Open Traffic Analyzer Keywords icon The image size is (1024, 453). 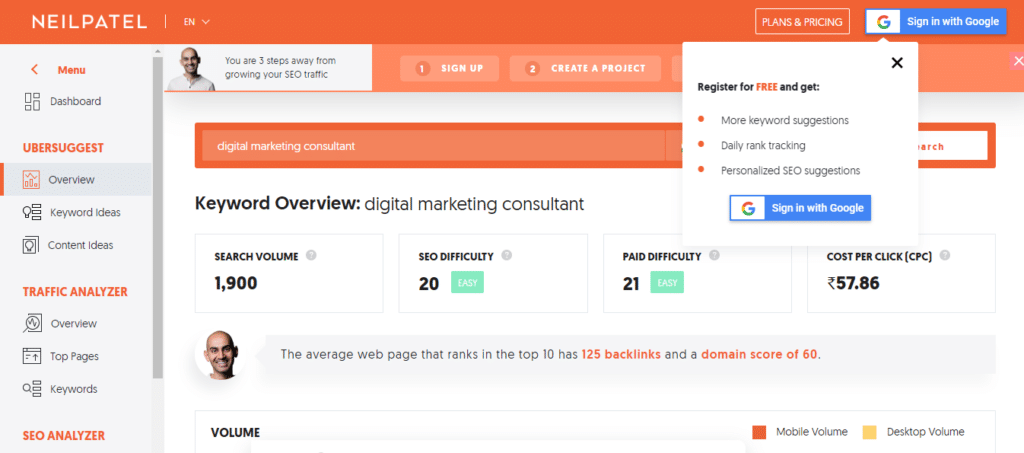[x=32, y=388]
